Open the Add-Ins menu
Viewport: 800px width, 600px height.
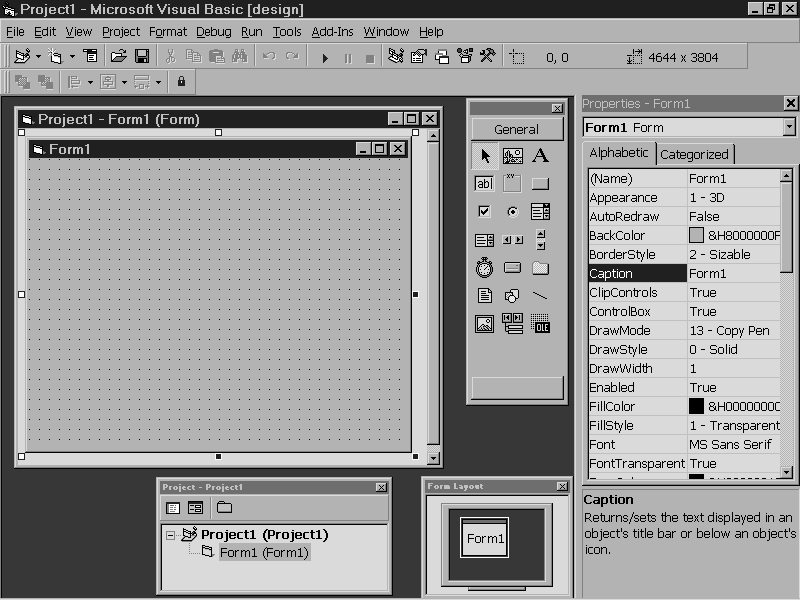coord(332,32)
